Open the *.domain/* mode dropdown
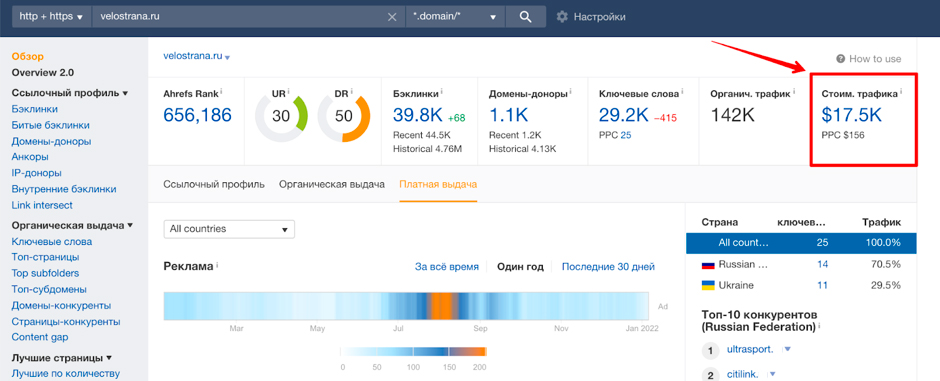 pos(455,17)
